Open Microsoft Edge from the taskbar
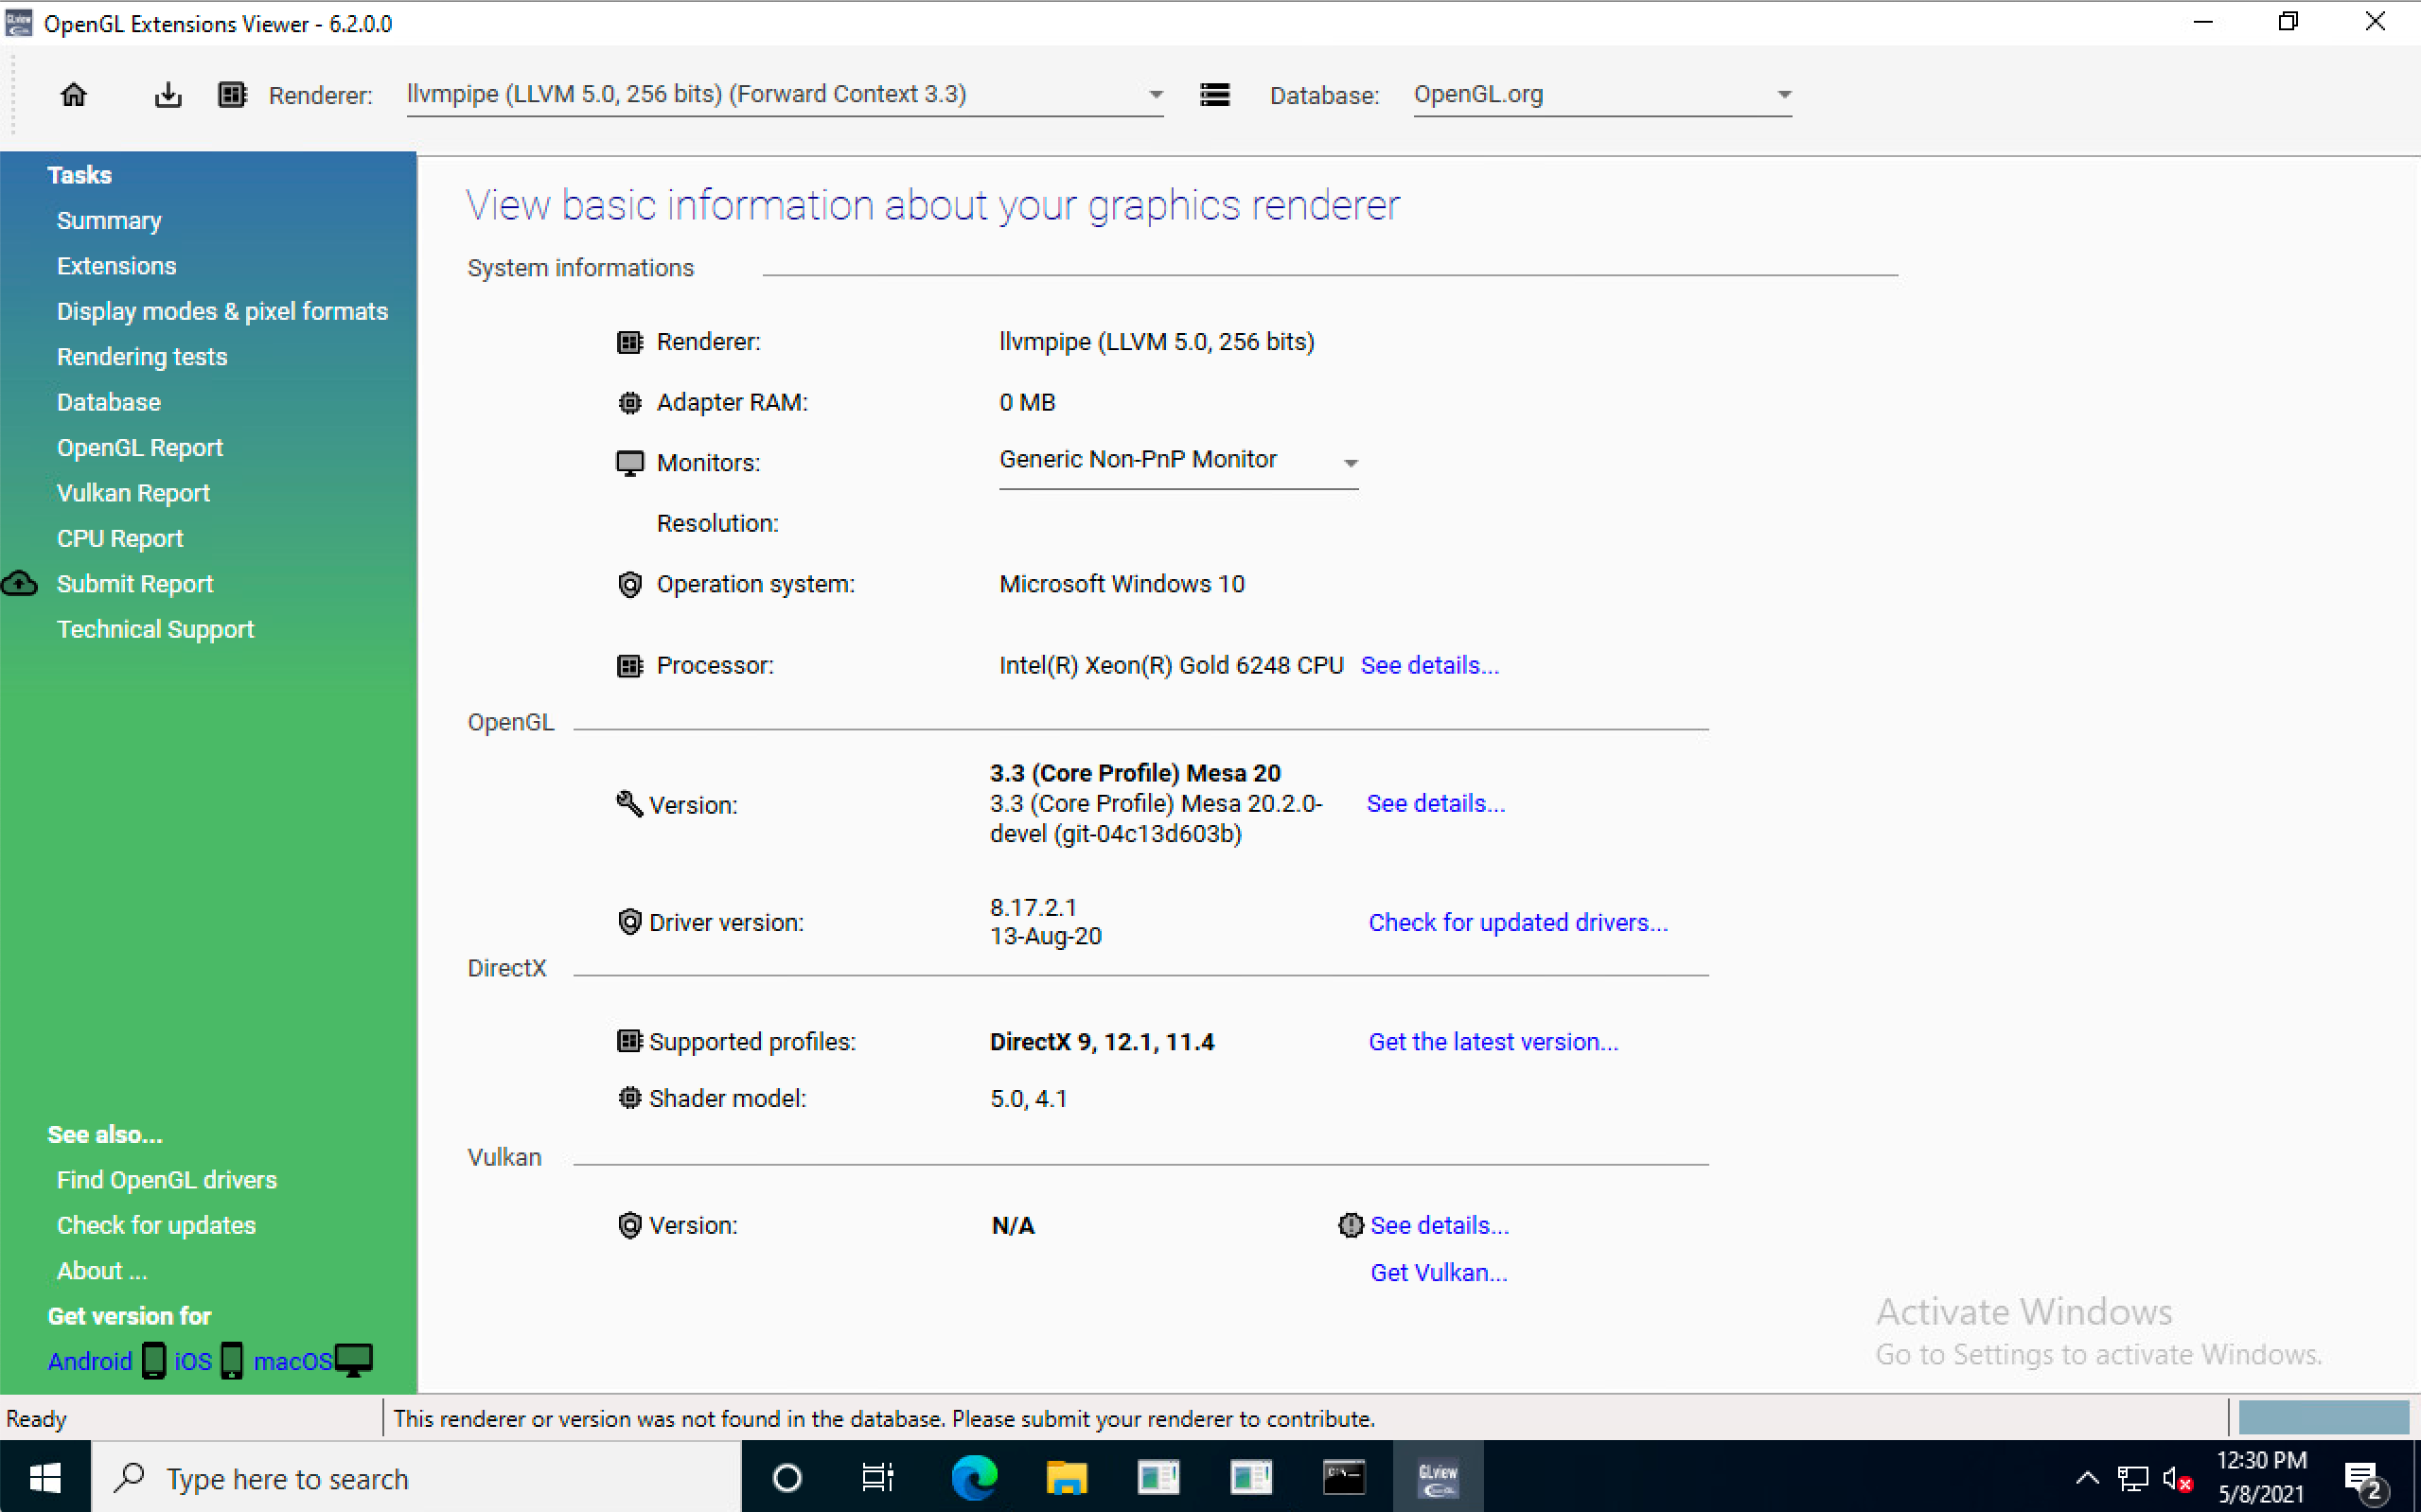Screen dimensions: 2421x1512 (973, 1477)
